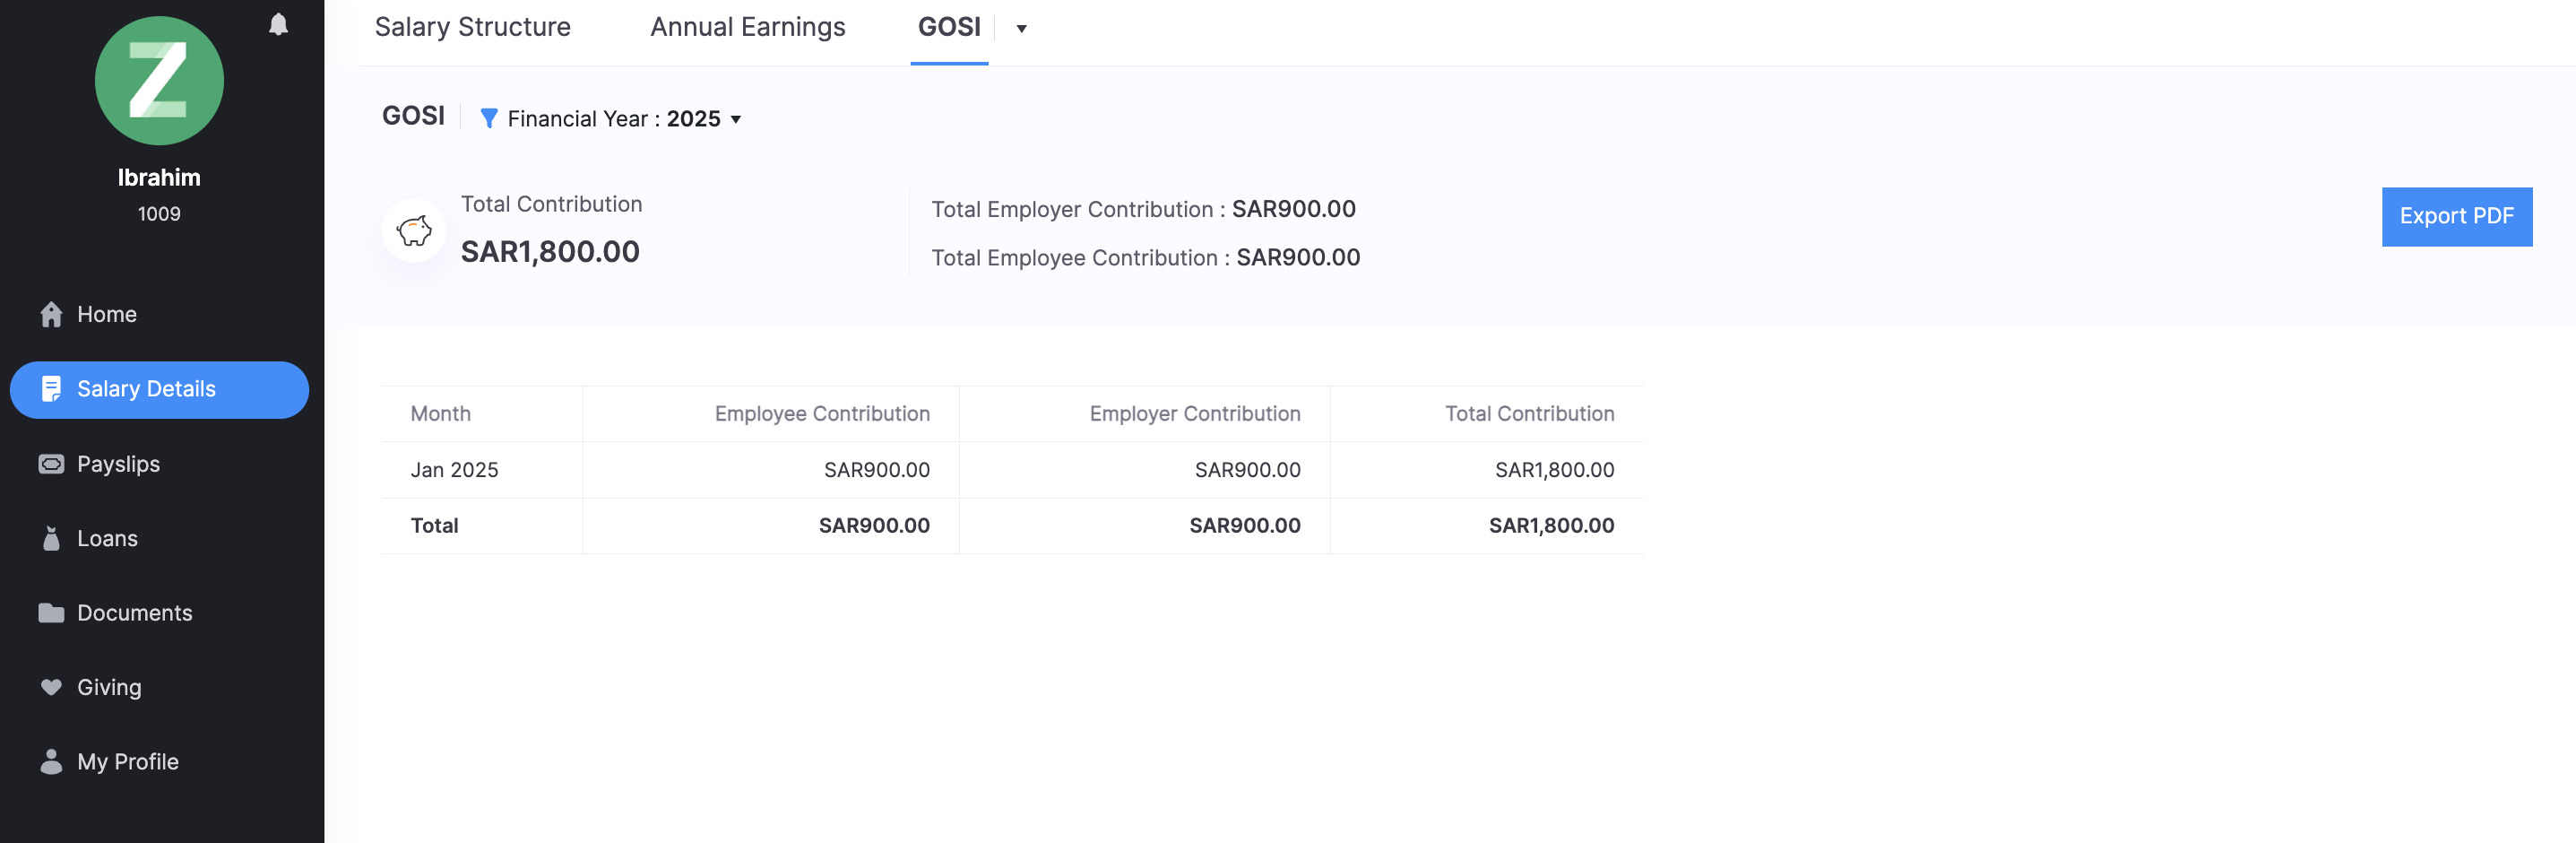The image size is (2576, 843).
Task: Click the piggy bank contribution icon
Action: [x=413, y=231]
